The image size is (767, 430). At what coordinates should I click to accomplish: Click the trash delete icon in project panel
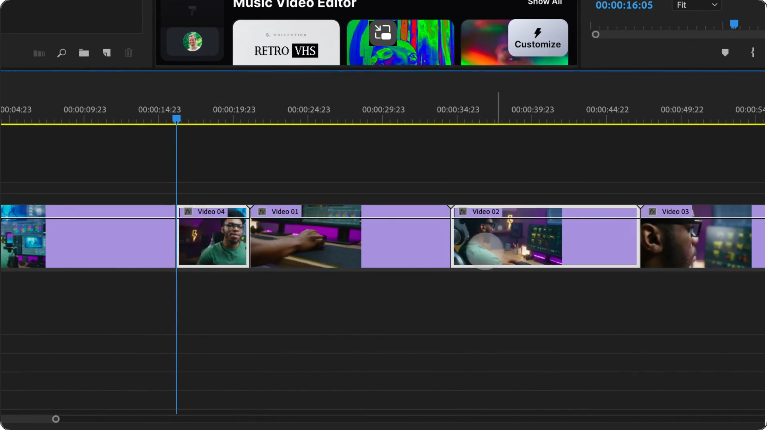(x=128, y=53)
